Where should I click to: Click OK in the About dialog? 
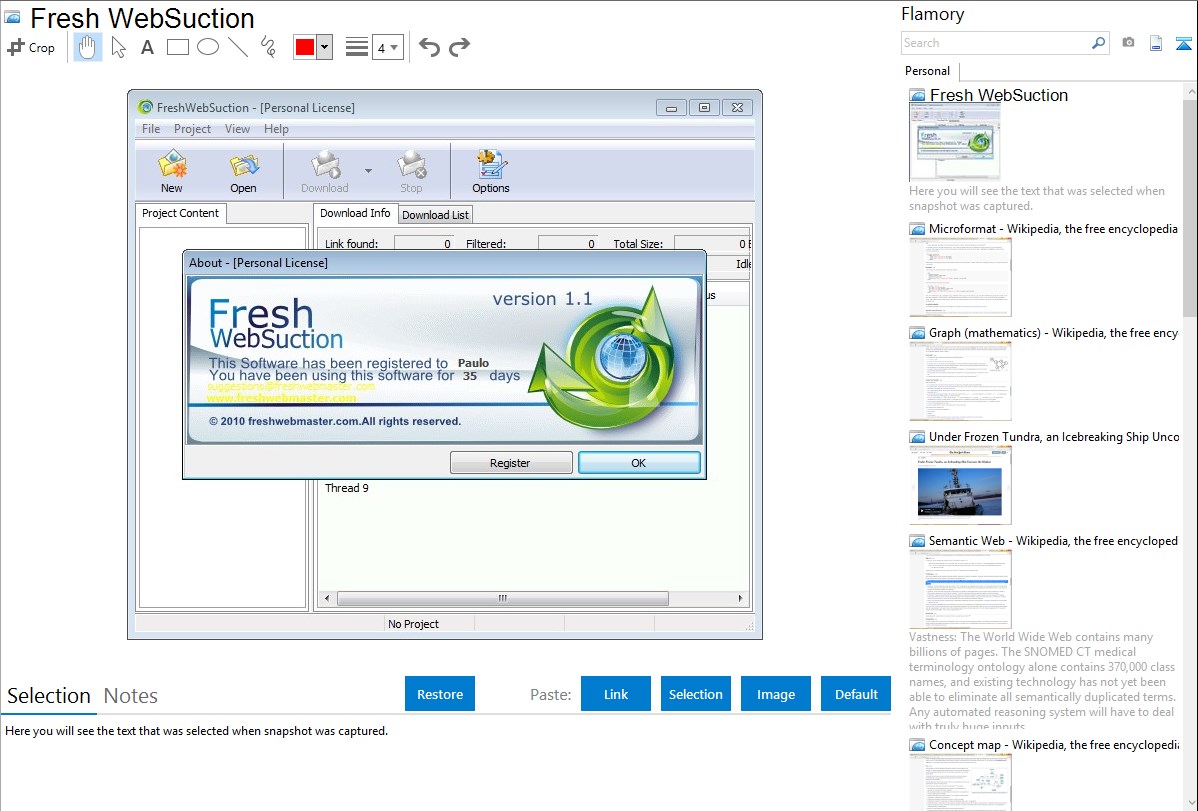pos(639,462)
